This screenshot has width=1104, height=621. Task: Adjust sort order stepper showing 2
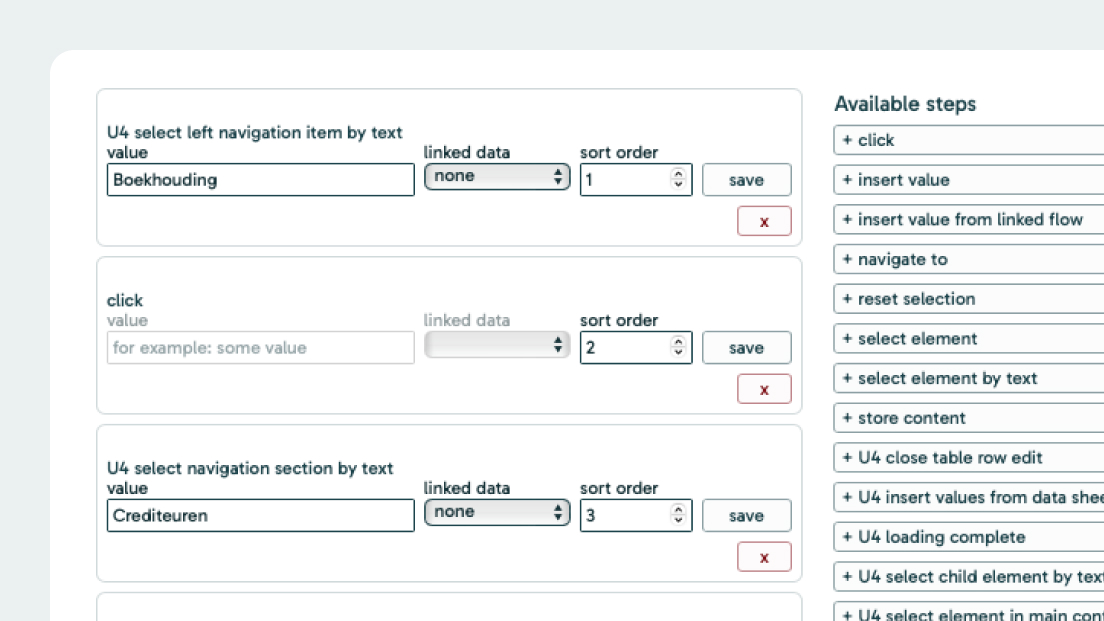click(679, 348)
